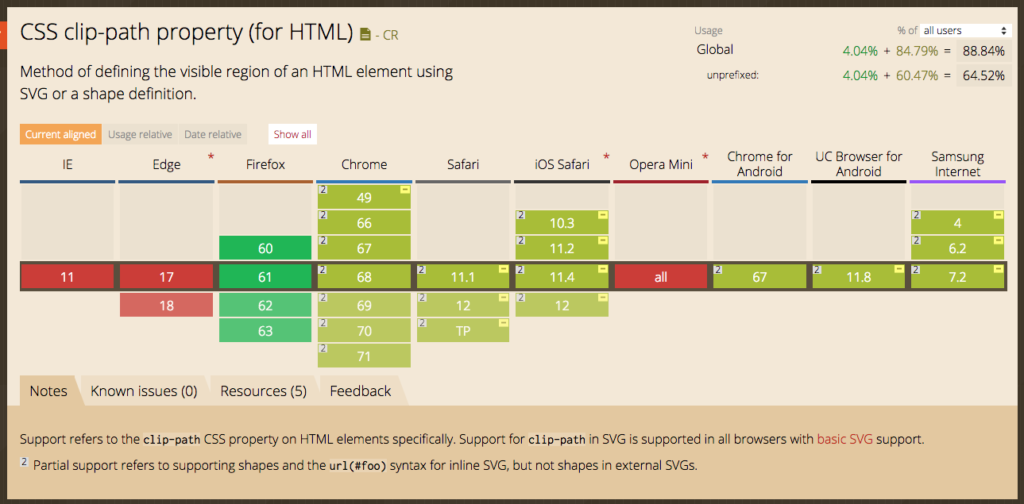Click the Edge 17 support cell
Image resolution: width=1024 pixels, height=504 pixels.
click(167, 277)
